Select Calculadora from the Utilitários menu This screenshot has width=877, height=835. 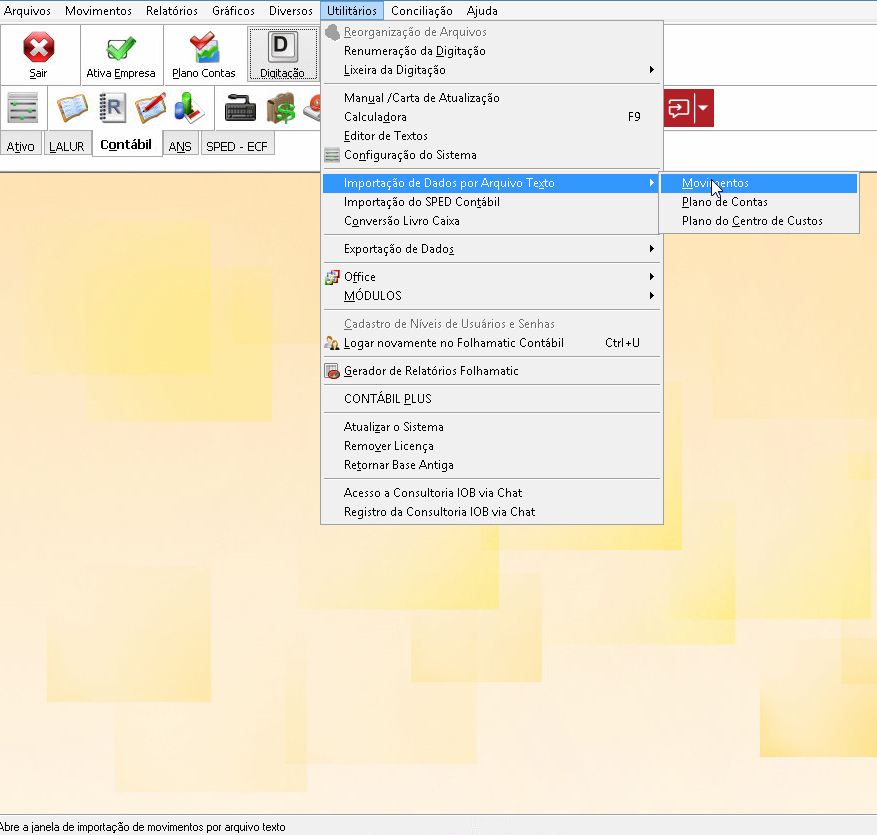375,117
